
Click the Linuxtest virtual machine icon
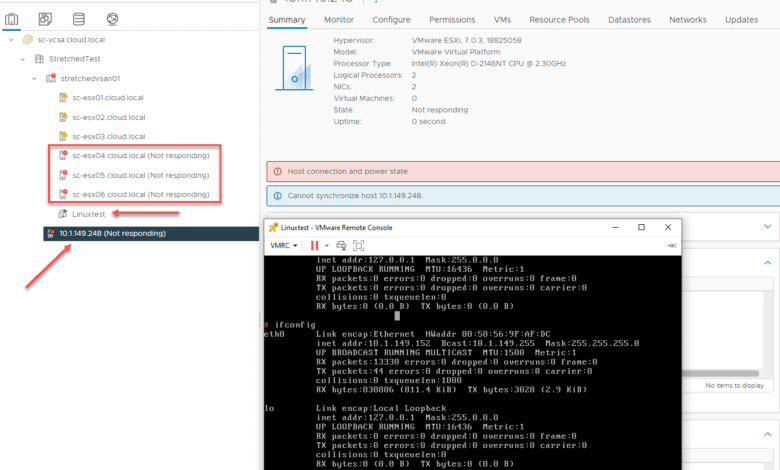63,214
